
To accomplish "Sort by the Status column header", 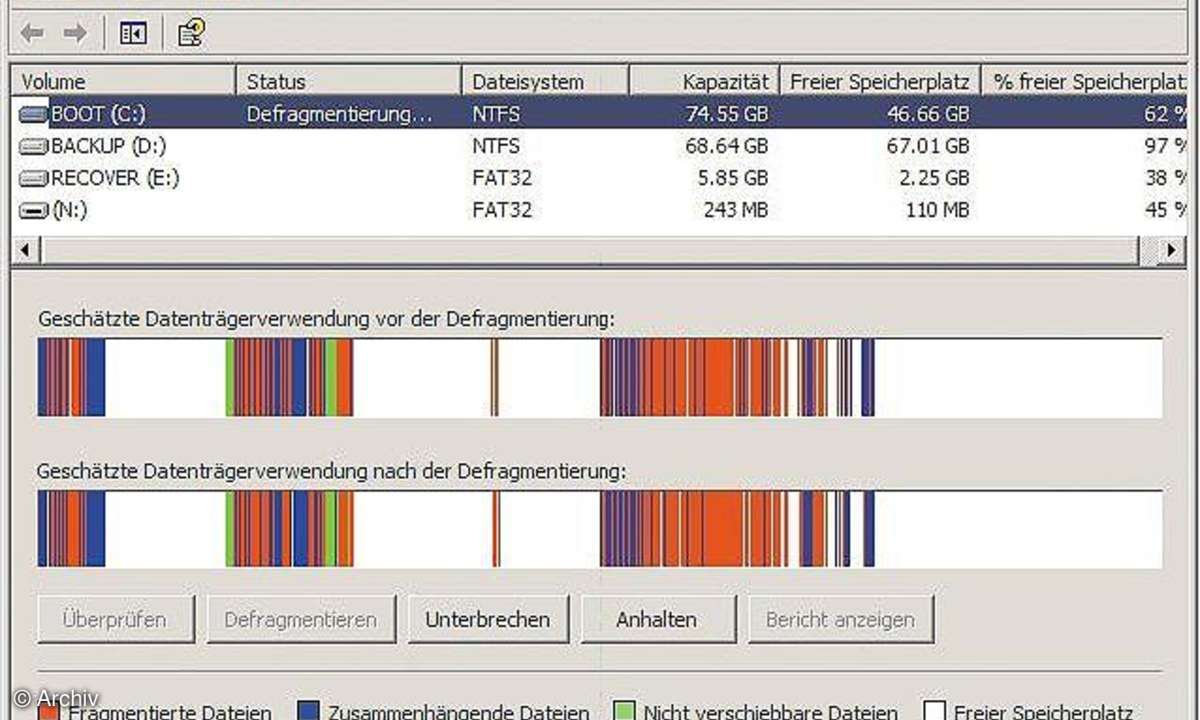I will tap(348, 81).
